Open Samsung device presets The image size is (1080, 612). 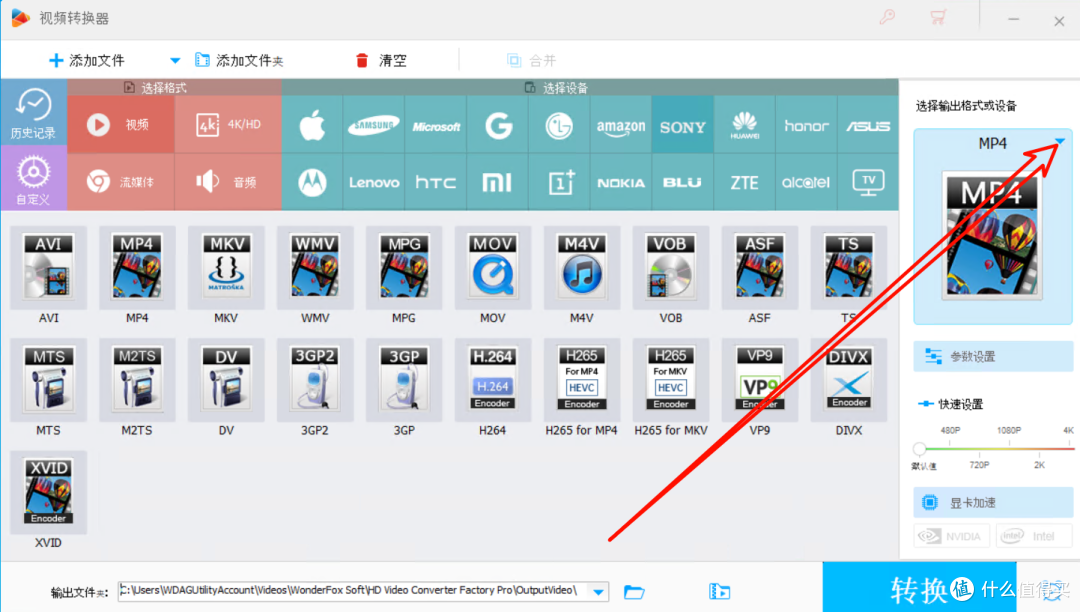click(374, 125)
